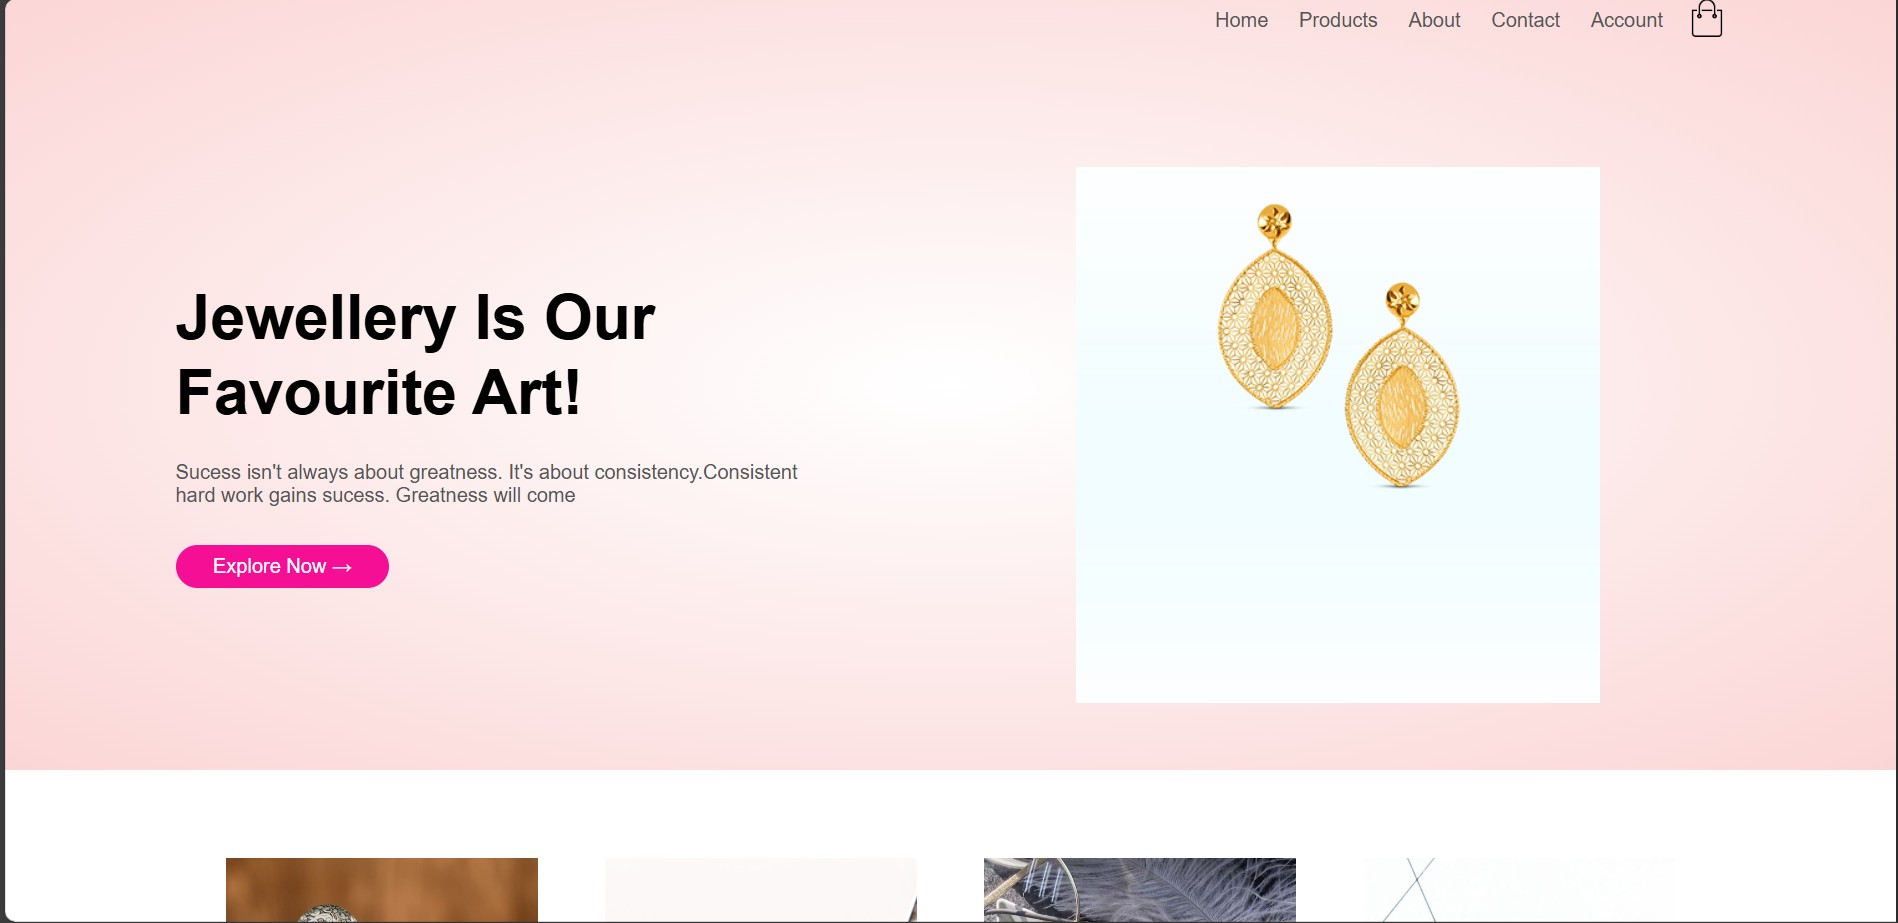1898x923 pixels.
Task: Open the Products menu item
Action: point(1338,20)
